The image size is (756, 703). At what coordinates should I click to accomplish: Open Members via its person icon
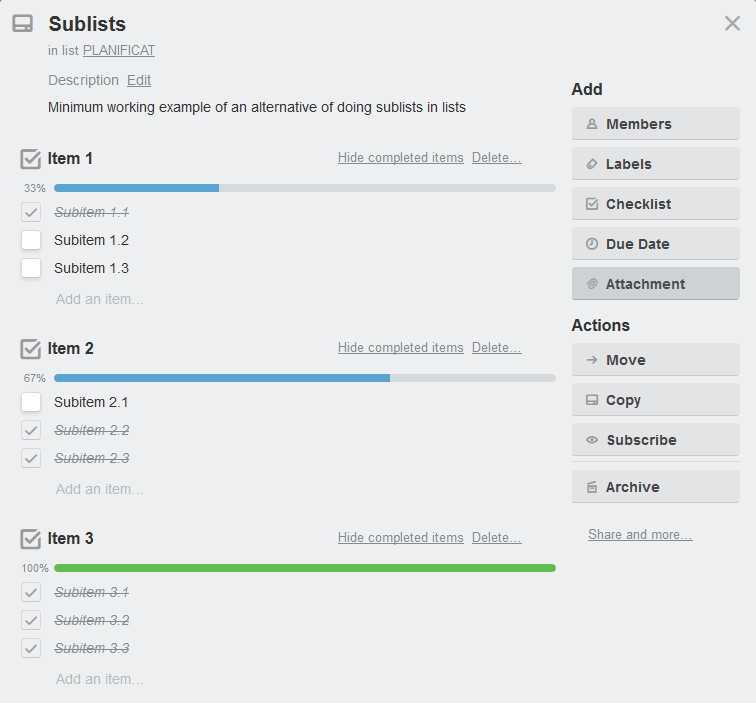[592, 124]
